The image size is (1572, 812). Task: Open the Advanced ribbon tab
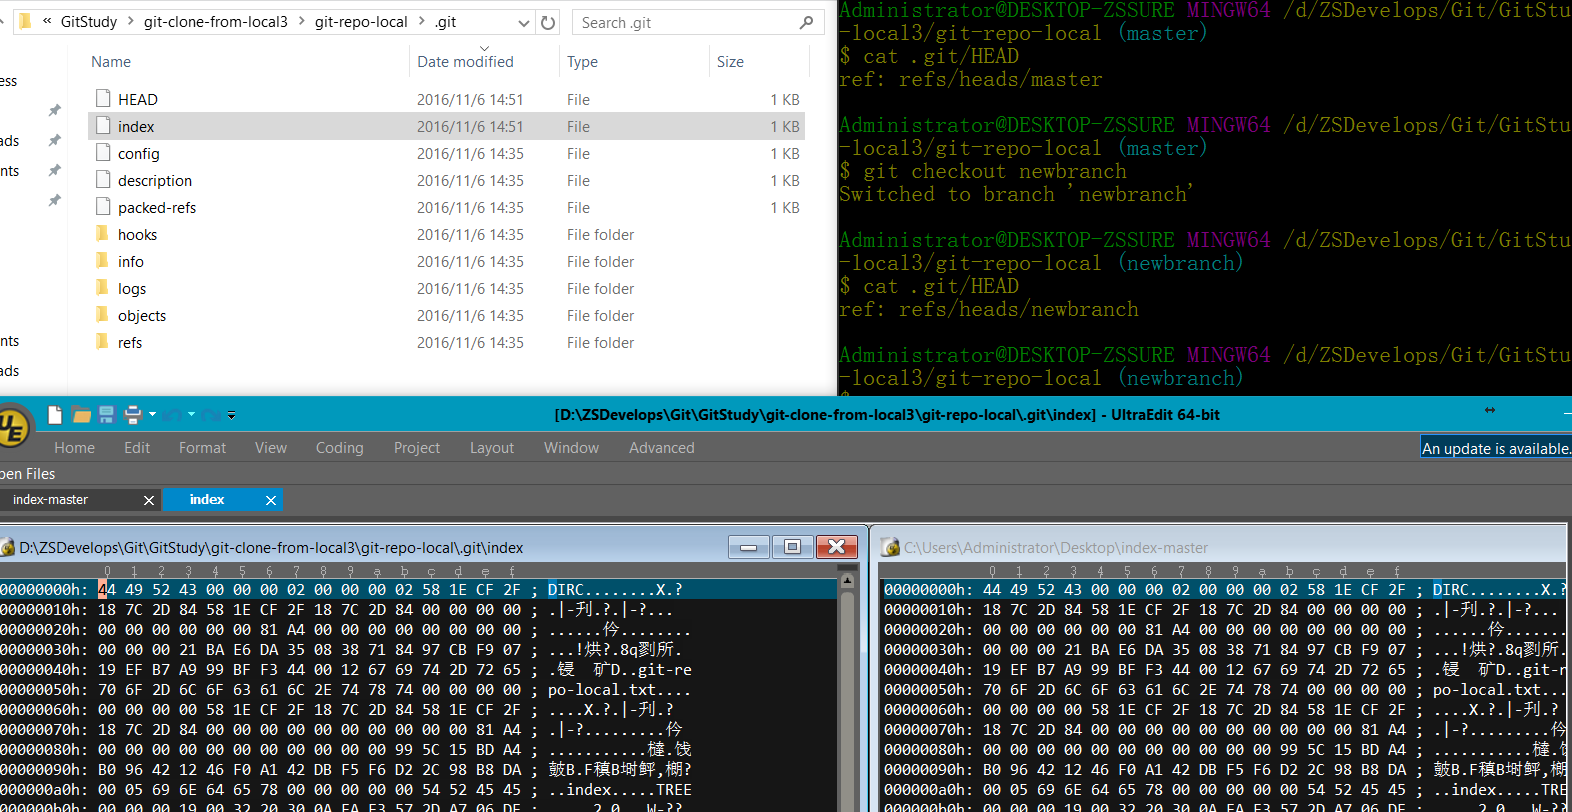click(x=662, y=448)
